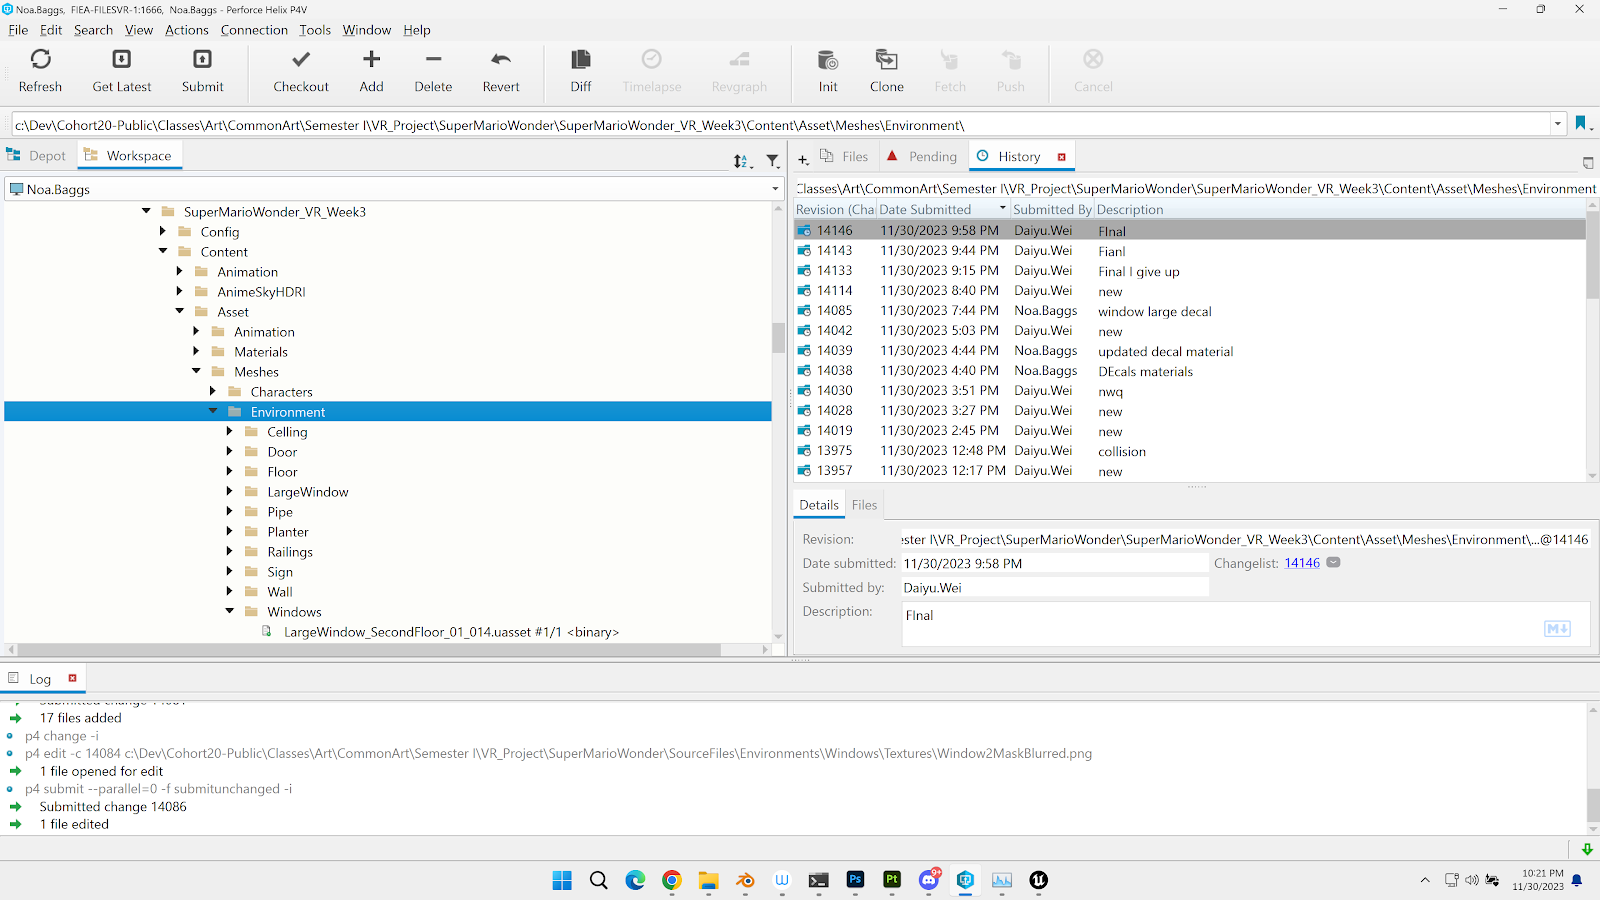Select revision 14085 'window large decal'
This screenshot has width=1600, height=900.
point(1190,311)
